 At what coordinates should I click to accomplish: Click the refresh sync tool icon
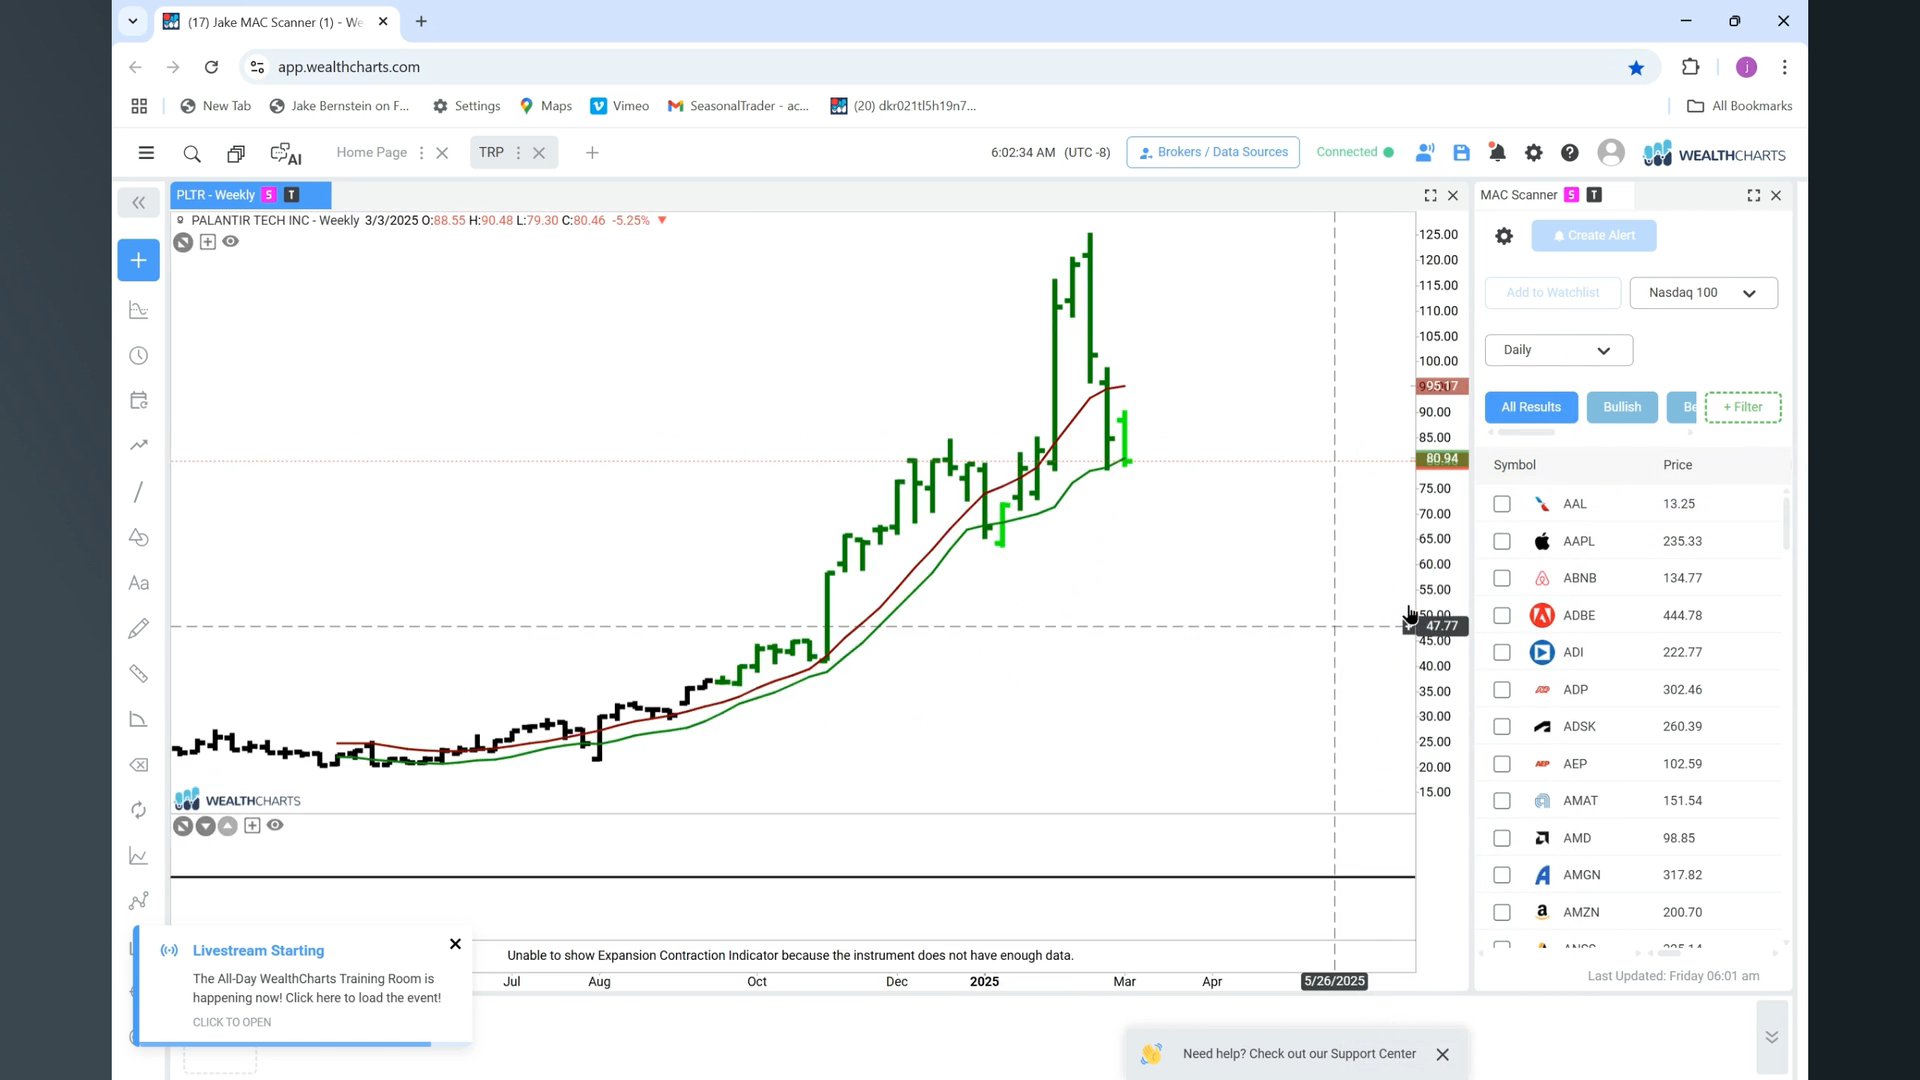(x=139, y=810)
